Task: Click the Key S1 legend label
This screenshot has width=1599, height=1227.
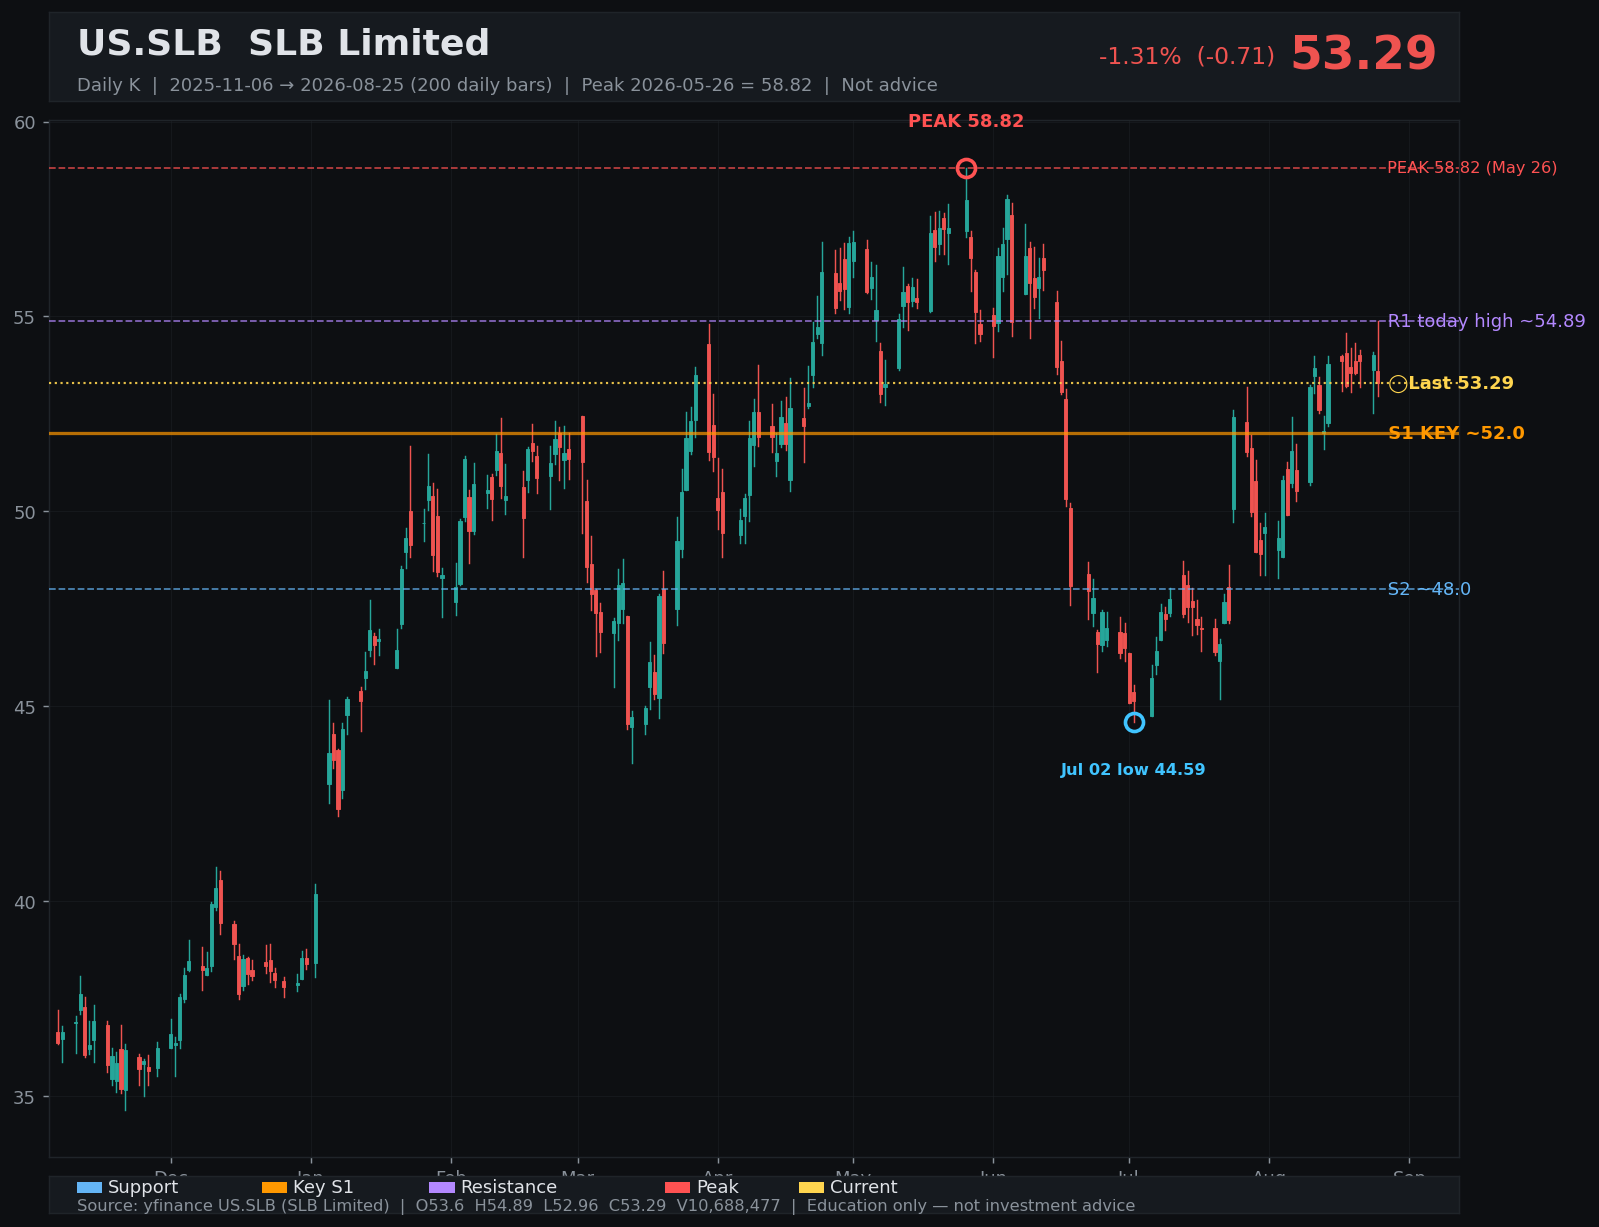Action: (x=323, y=1187)
